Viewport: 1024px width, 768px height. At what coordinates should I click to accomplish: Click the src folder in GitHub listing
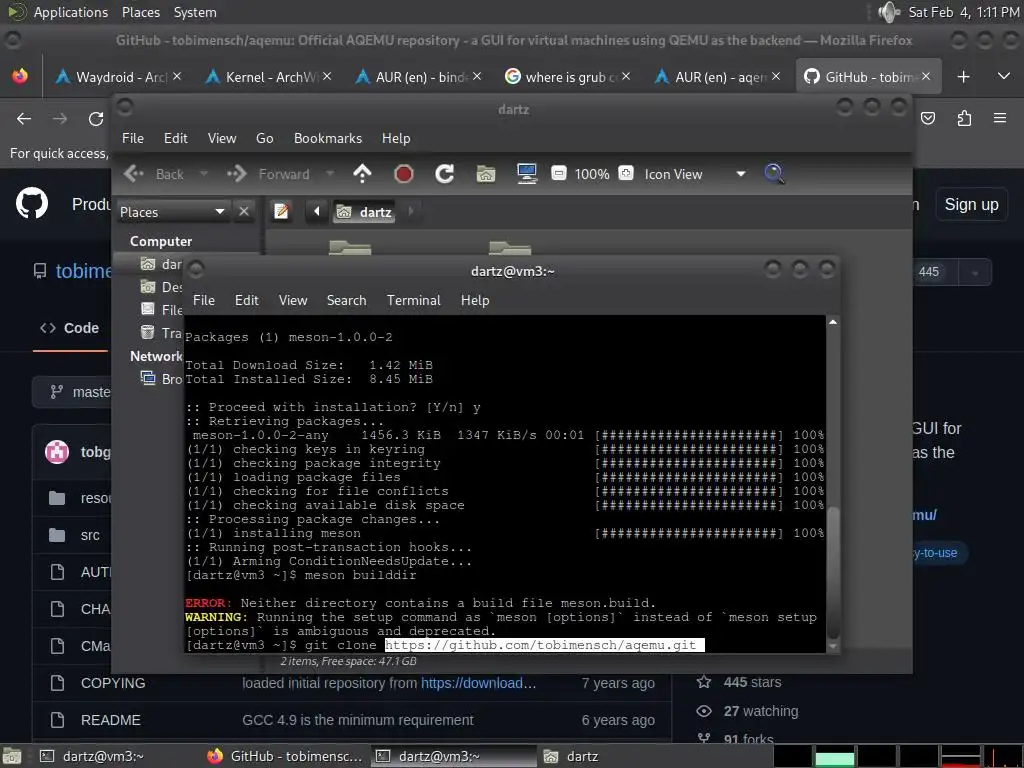[90, 536]
